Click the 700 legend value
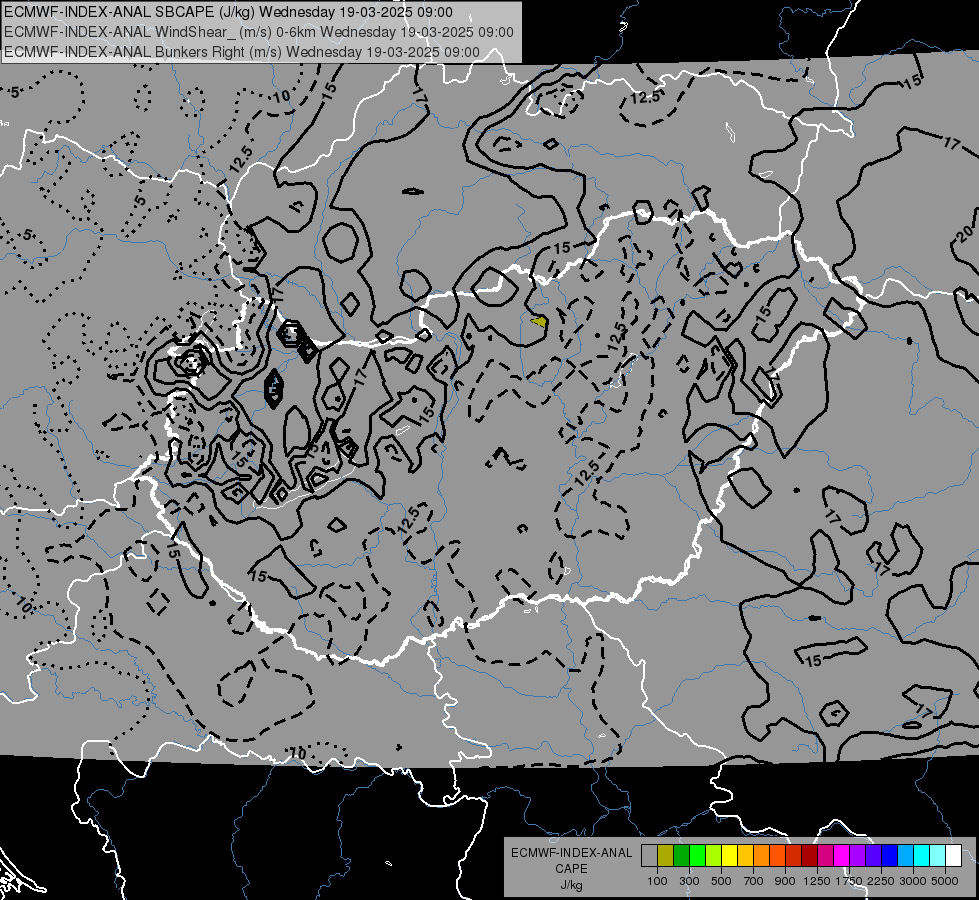 [754, 881]
